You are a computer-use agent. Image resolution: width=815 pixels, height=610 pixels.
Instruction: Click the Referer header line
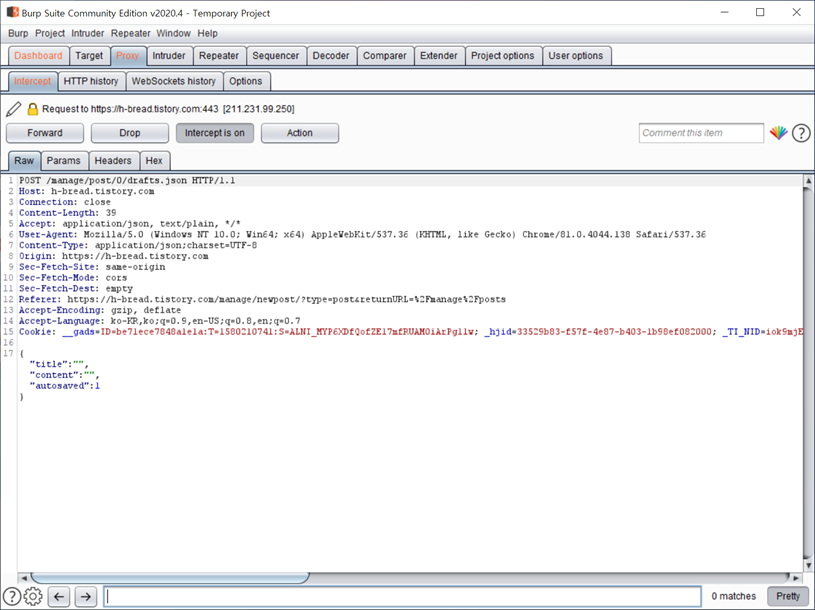(262, 299)
